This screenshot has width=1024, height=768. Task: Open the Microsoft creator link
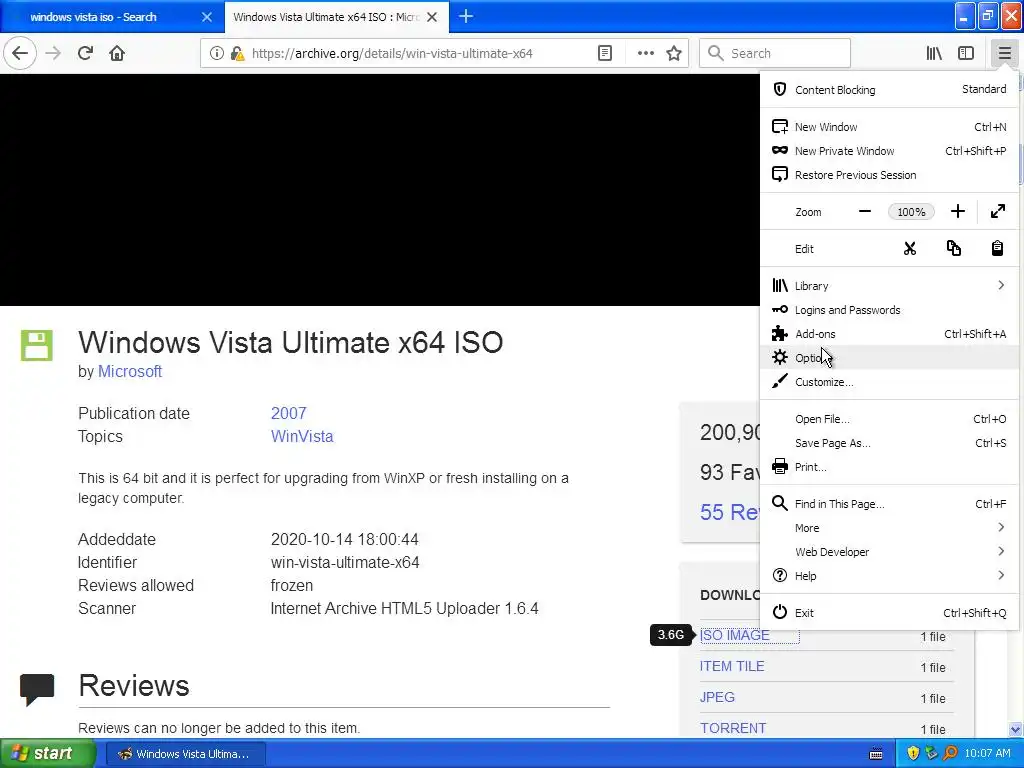pos(129,371)
